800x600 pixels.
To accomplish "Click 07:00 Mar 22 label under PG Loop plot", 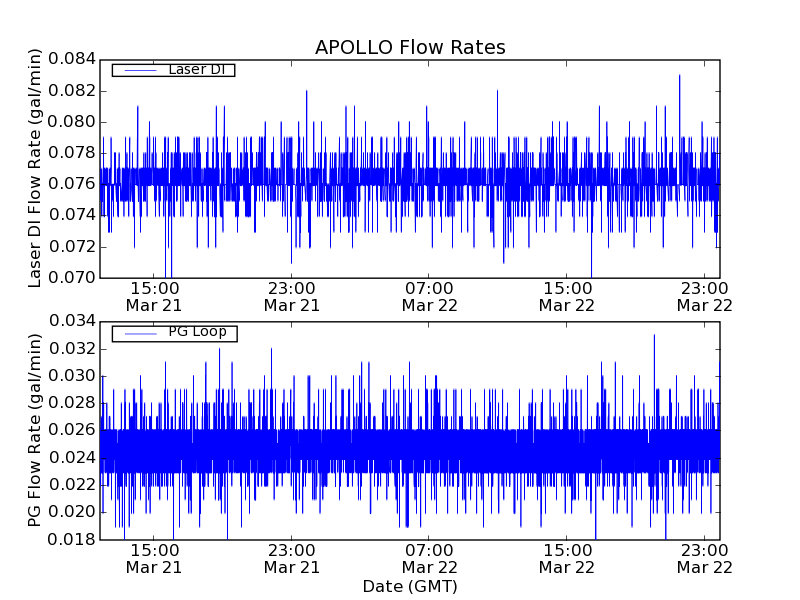I will pos(430,559).
